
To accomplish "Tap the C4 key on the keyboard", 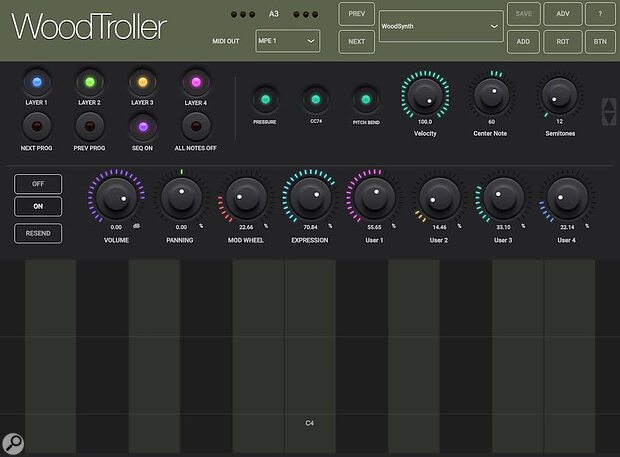I will [310, 356].
